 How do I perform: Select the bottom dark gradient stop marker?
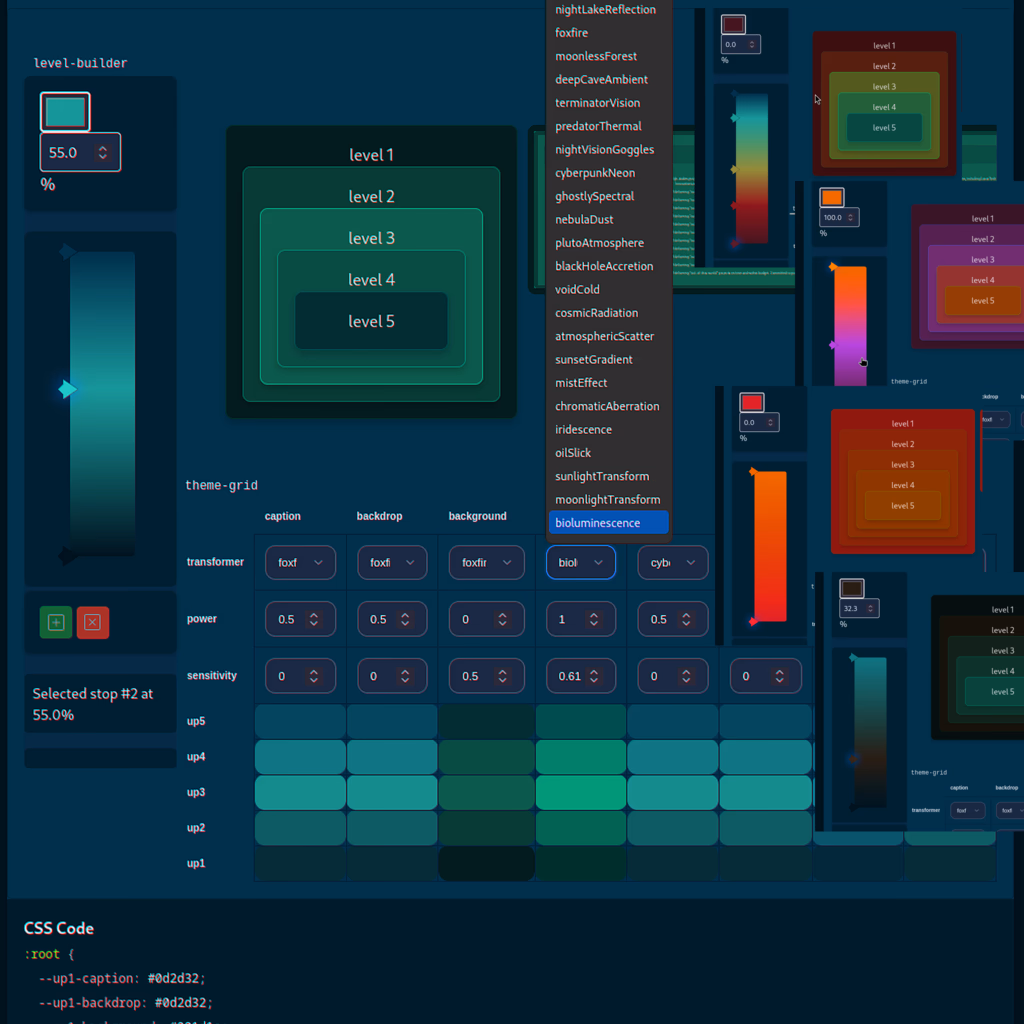coord(66,555)
